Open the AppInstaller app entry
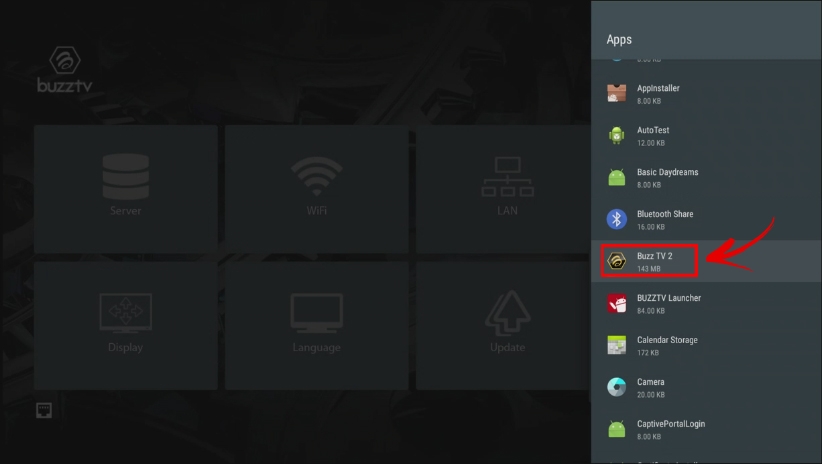The height and width of the screenshot is (464, 822). click(706, 94)
